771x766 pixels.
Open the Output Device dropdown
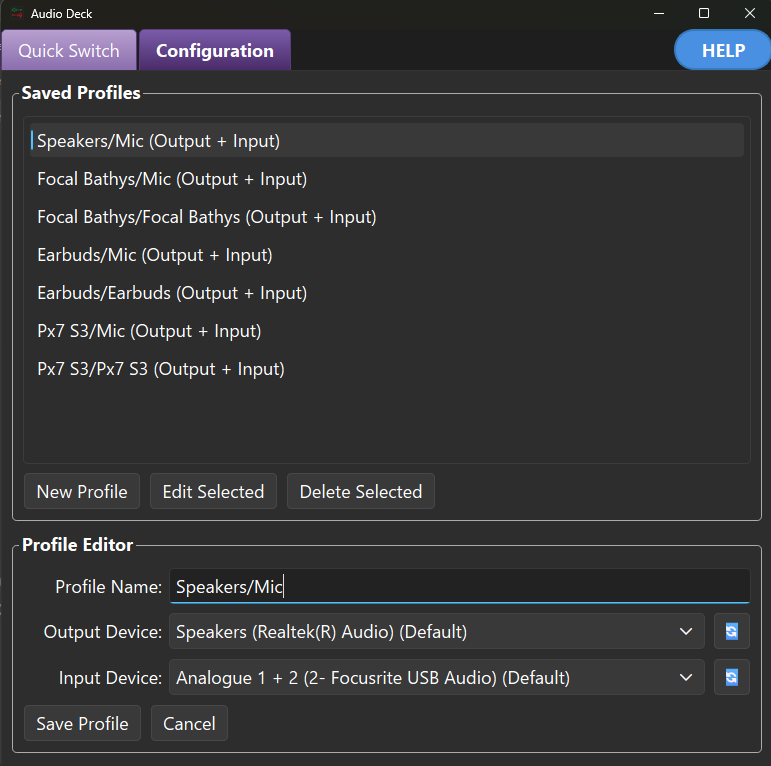[437, 631]
